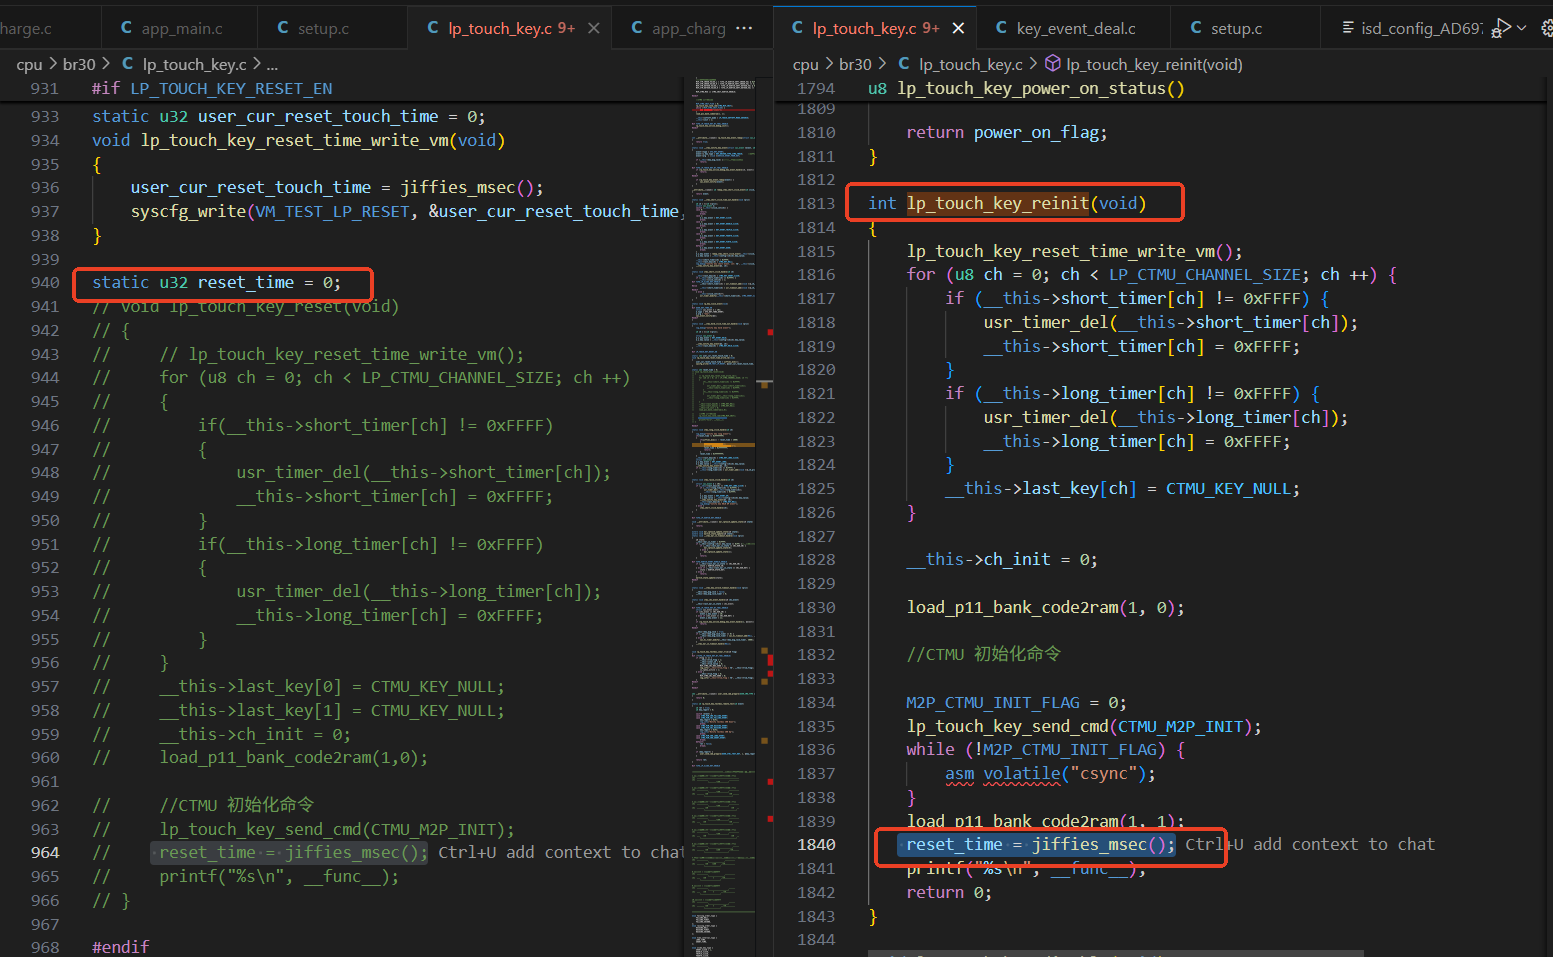Viewport: 1553px width, 957px height.
Task: Close the lp_touch_key.c tab in right editor group
Action: pyautogui.click(x=958, y=28)
